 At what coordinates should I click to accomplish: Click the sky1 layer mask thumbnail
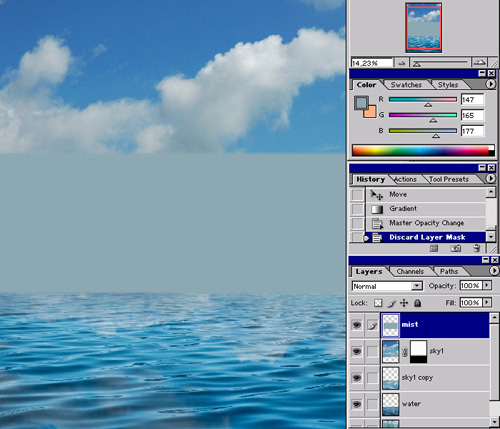click(418, 351)
